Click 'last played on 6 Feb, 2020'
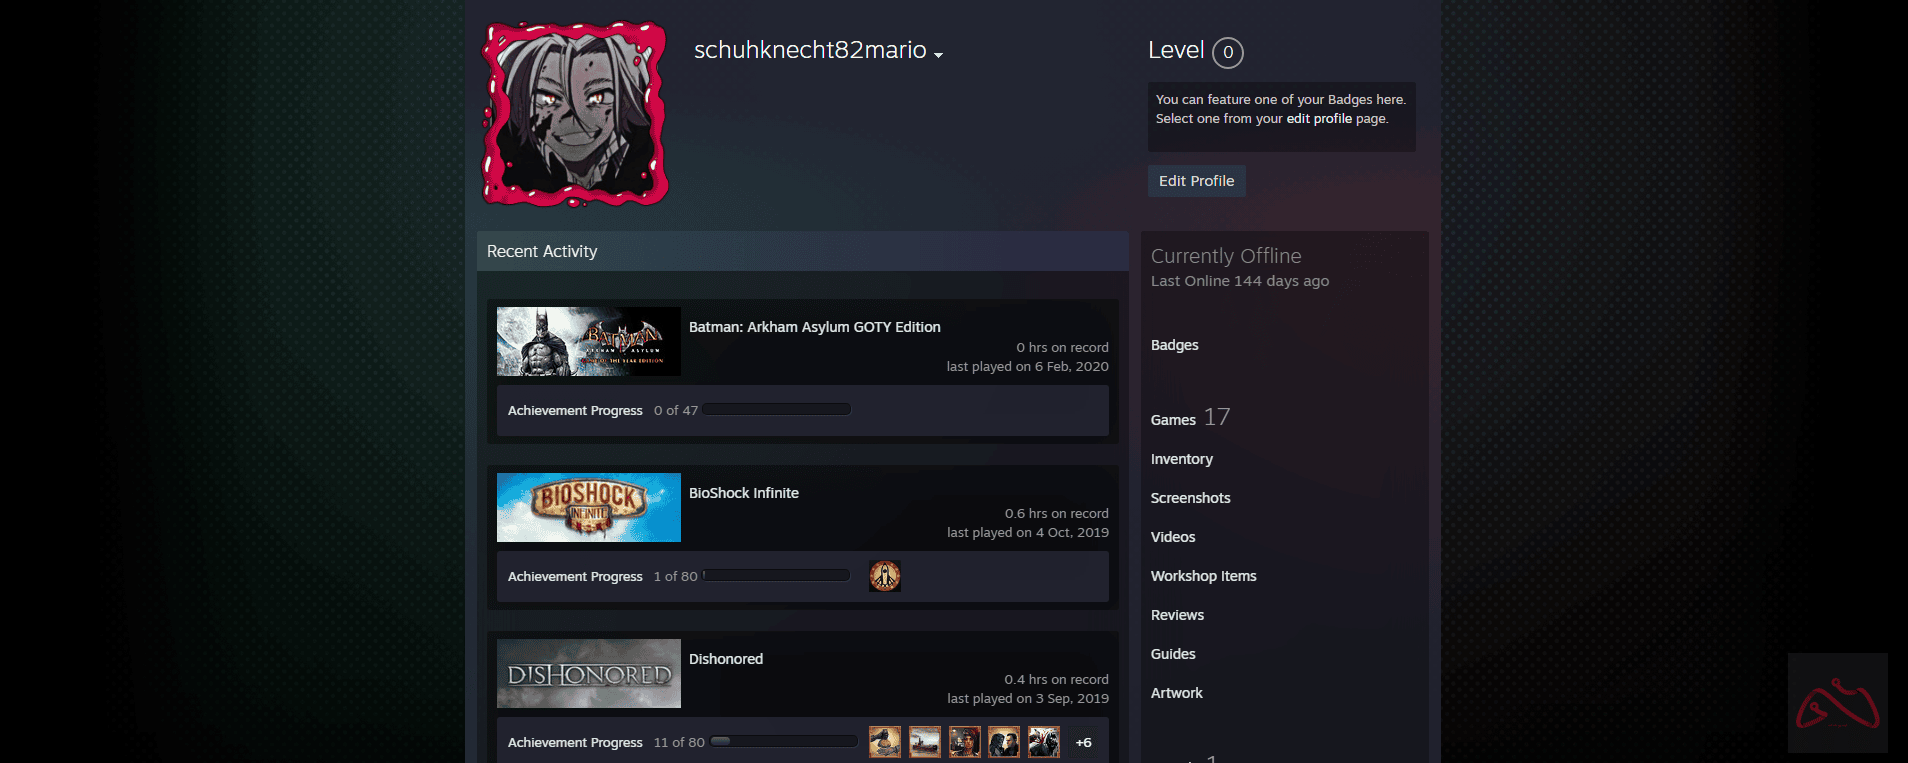Viewport: 1908px width, 763px height. click(1028, 366)
